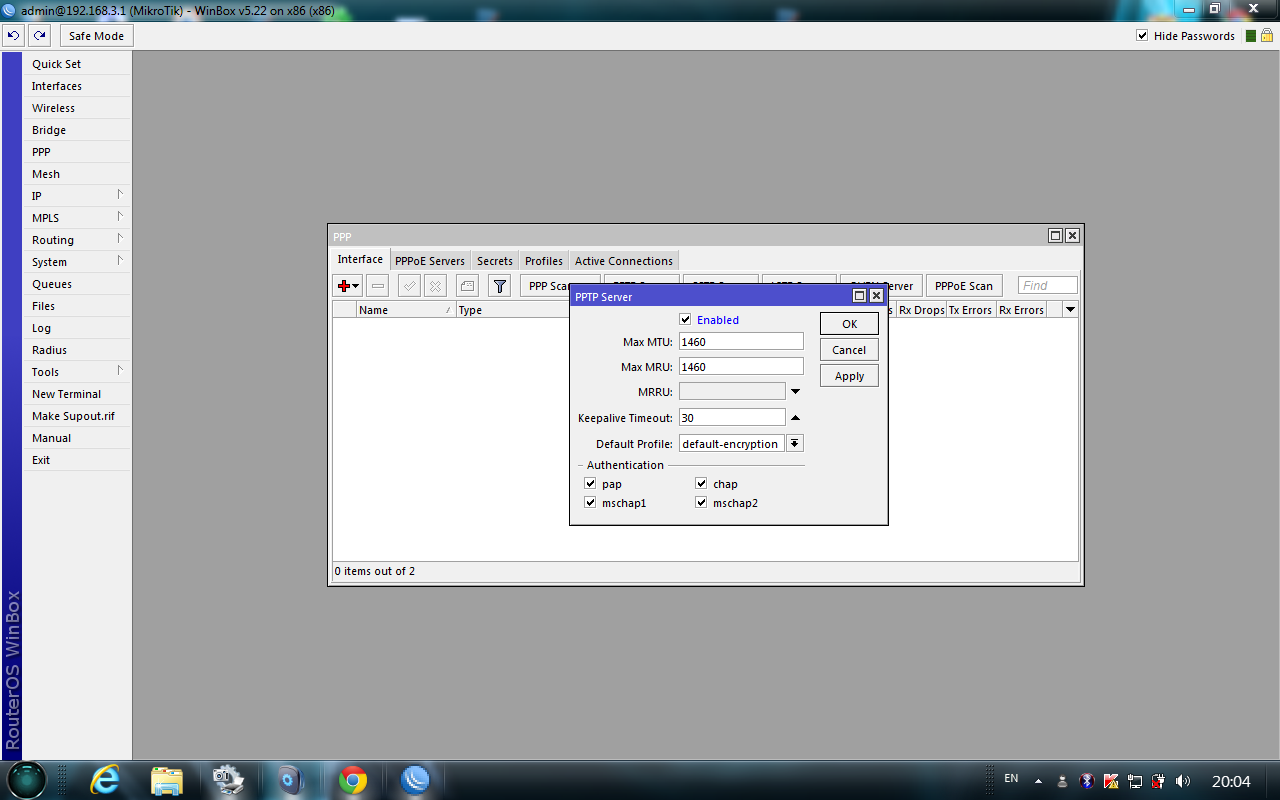The image size is (1280, 800).
Task: Open the Default Profile dropdown
Action: [x=795, y=443]
